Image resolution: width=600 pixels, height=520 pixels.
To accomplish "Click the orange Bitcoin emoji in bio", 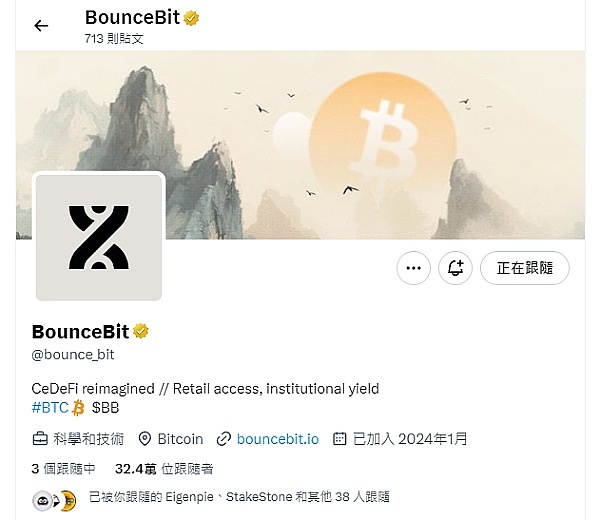I will click(x=78, y=408).
